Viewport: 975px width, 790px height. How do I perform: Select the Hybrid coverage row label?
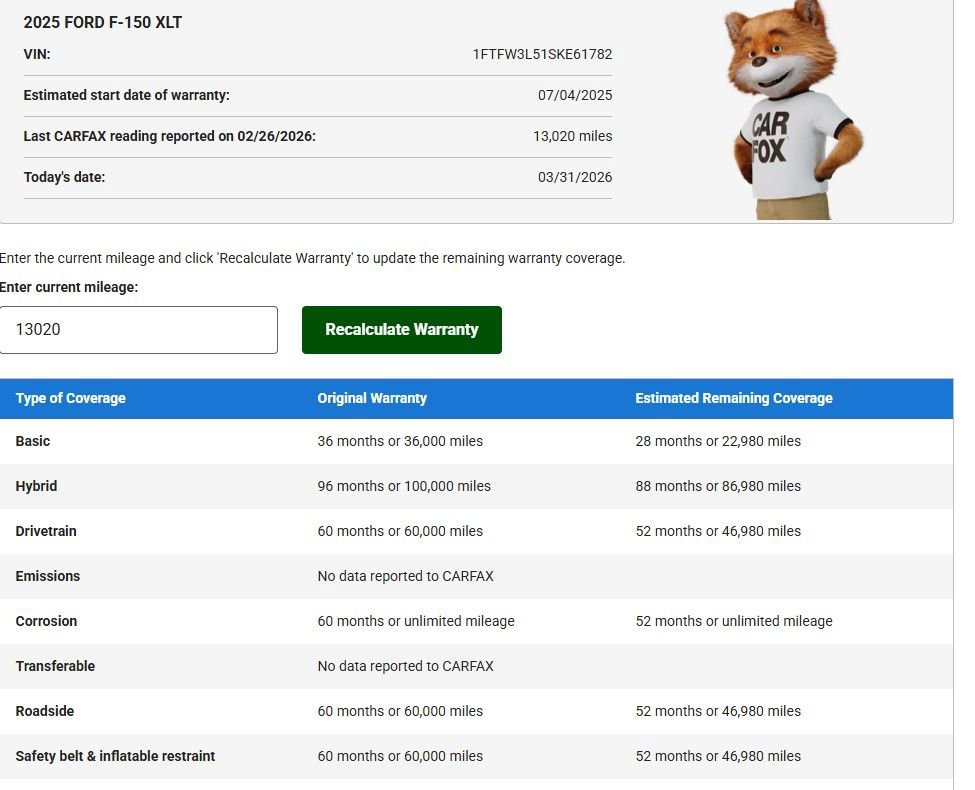[36, 486]
